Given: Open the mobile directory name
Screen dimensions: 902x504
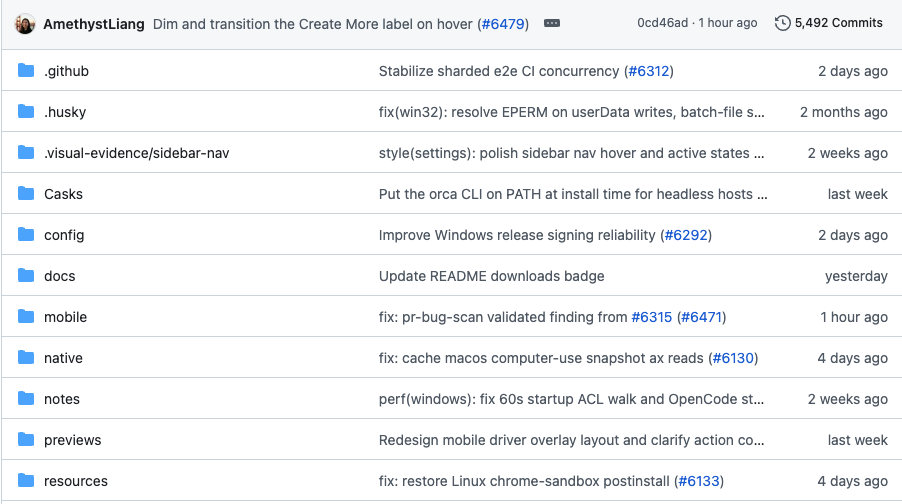Looking at the screenshot, I should (66, 317).
